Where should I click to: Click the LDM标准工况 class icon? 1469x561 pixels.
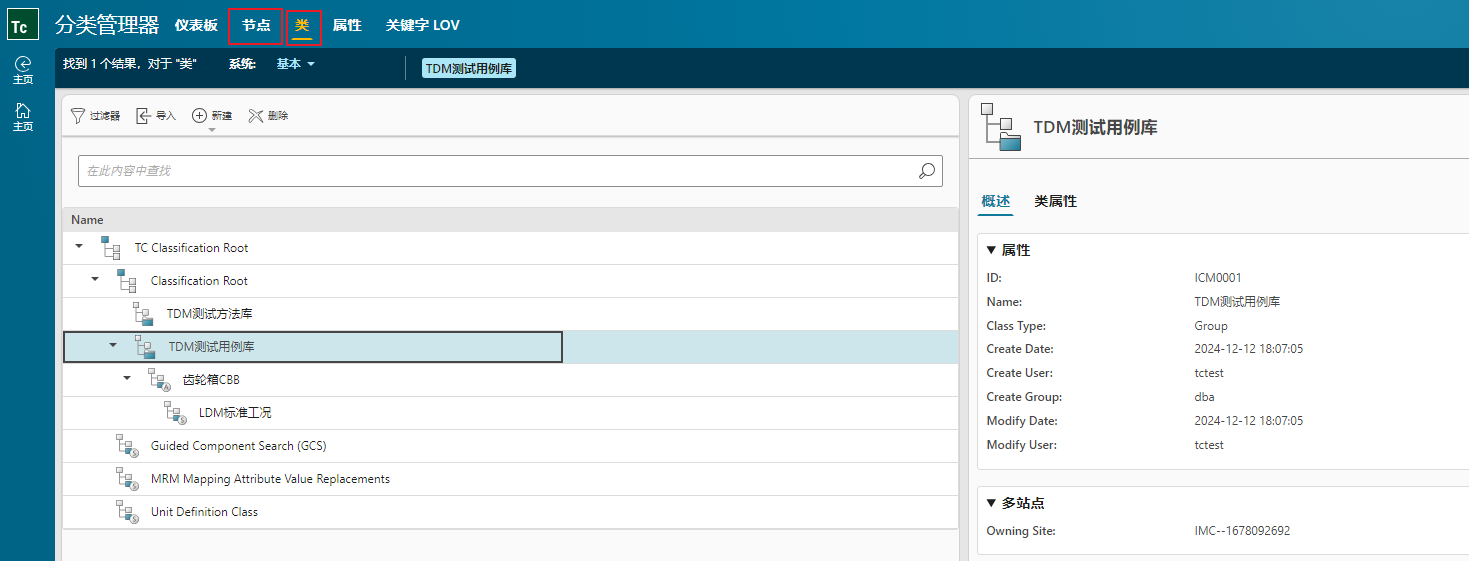pos(175,413)
